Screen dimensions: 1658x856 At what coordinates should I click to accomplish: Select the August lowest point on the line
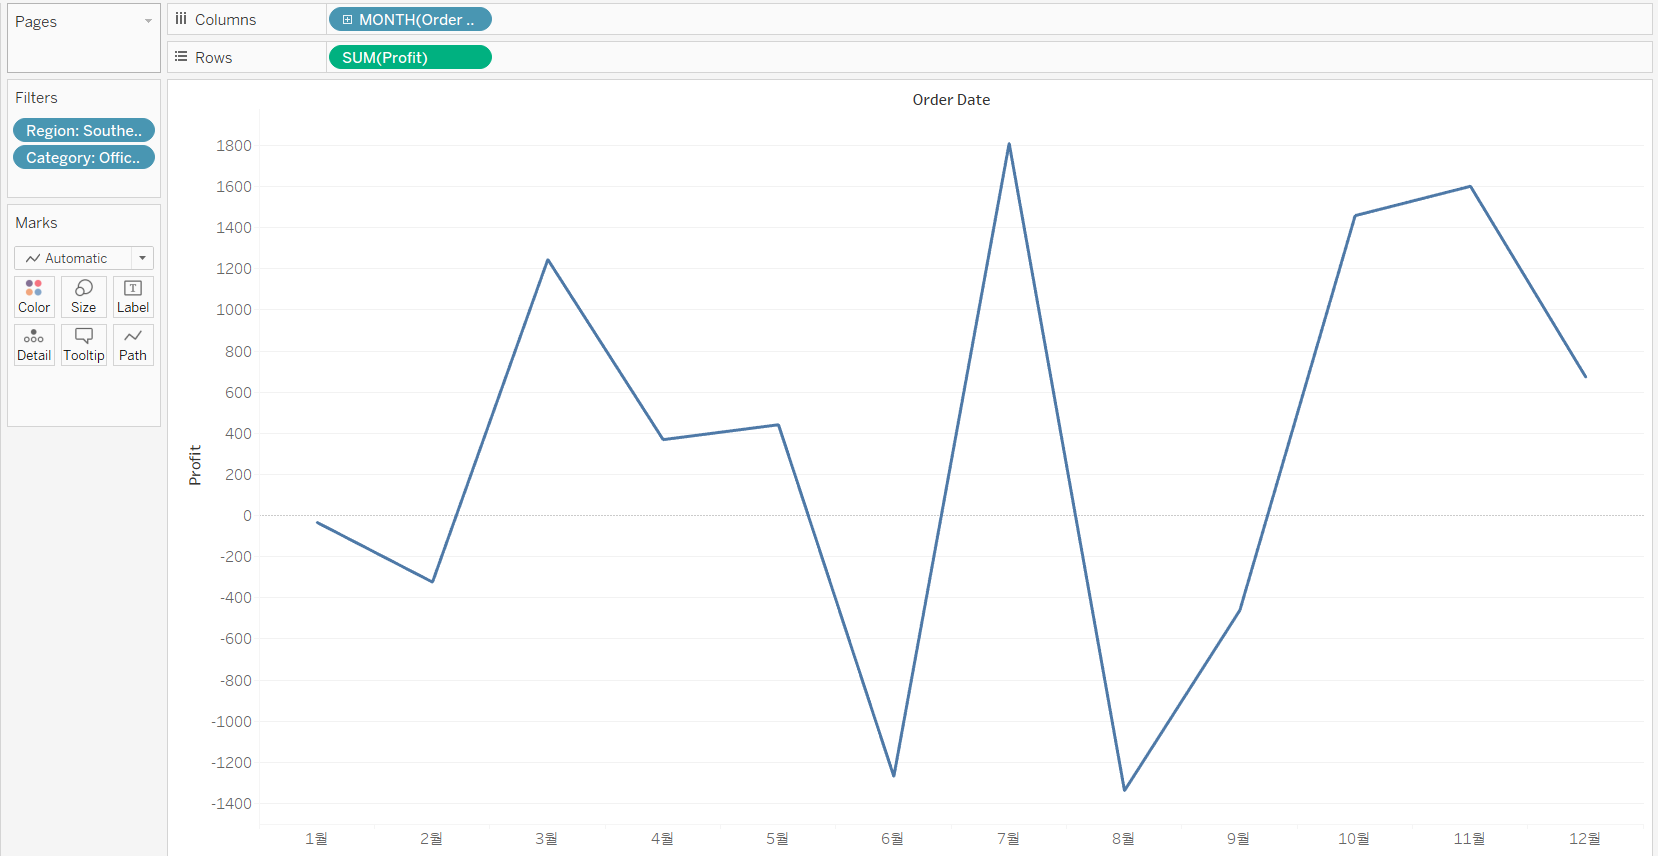[x=1124, y=790]
